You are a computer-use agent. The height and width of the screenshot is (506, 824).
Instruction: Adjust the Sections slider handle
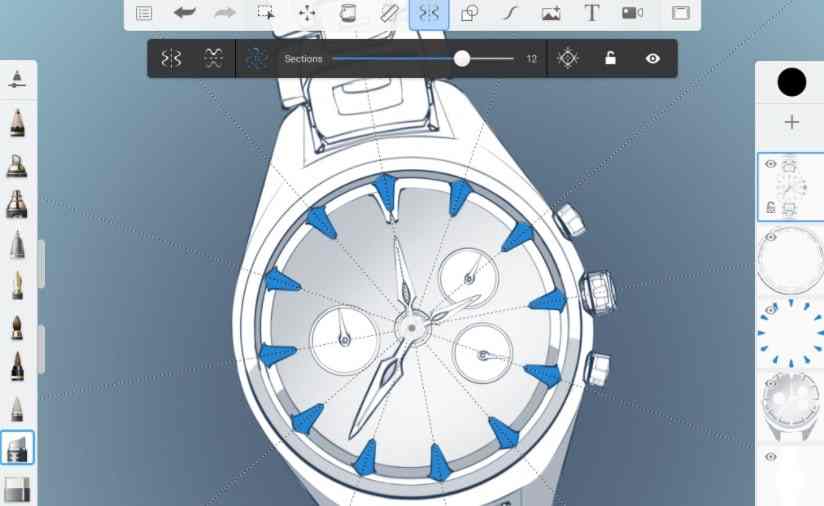tap(462, 58)
